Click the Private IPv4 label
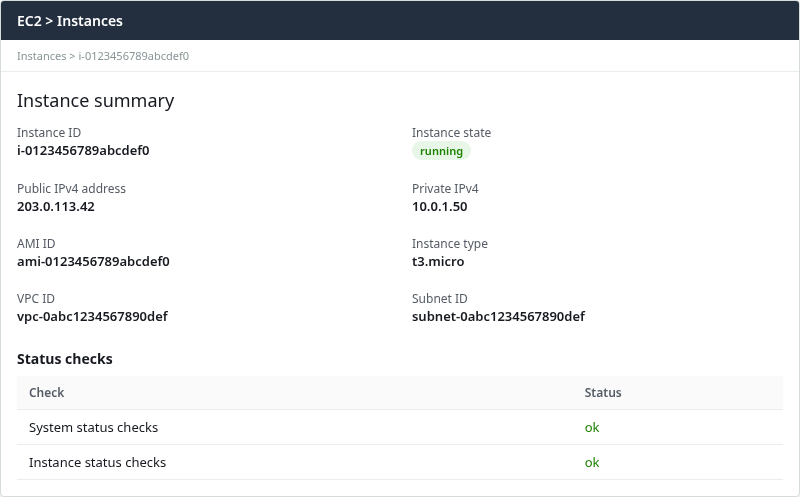The image size is (800, 497). [x=445, y=189]
